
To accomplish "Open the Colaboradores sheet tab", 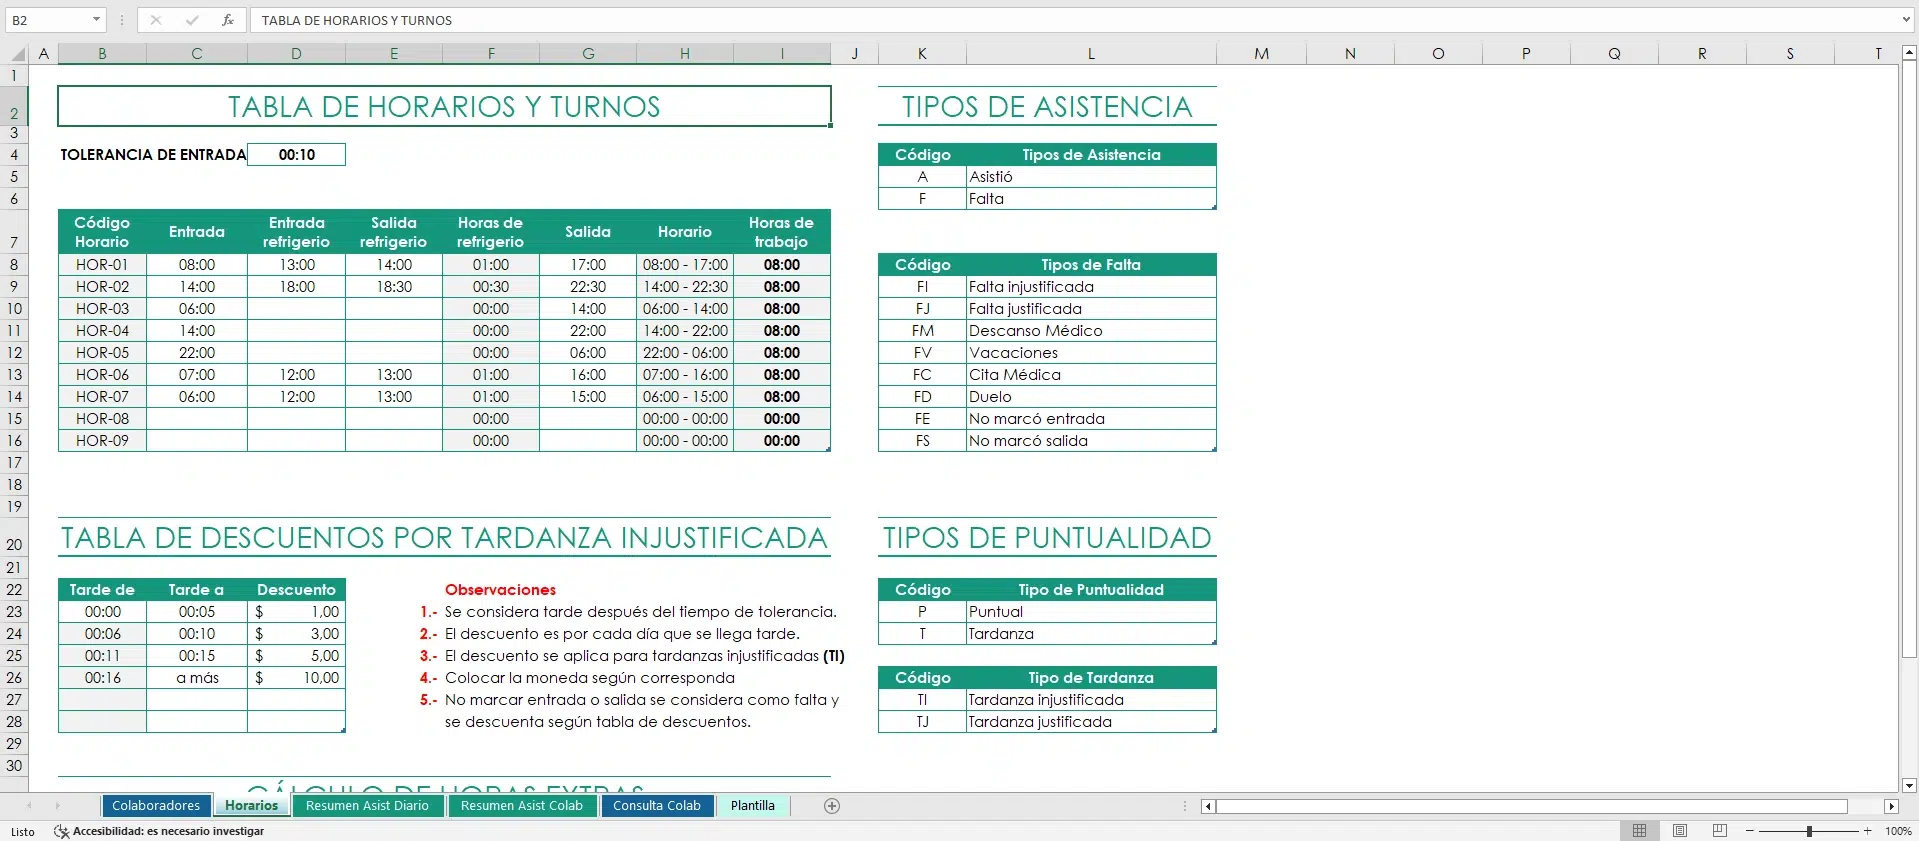I will tap(156, 806).
